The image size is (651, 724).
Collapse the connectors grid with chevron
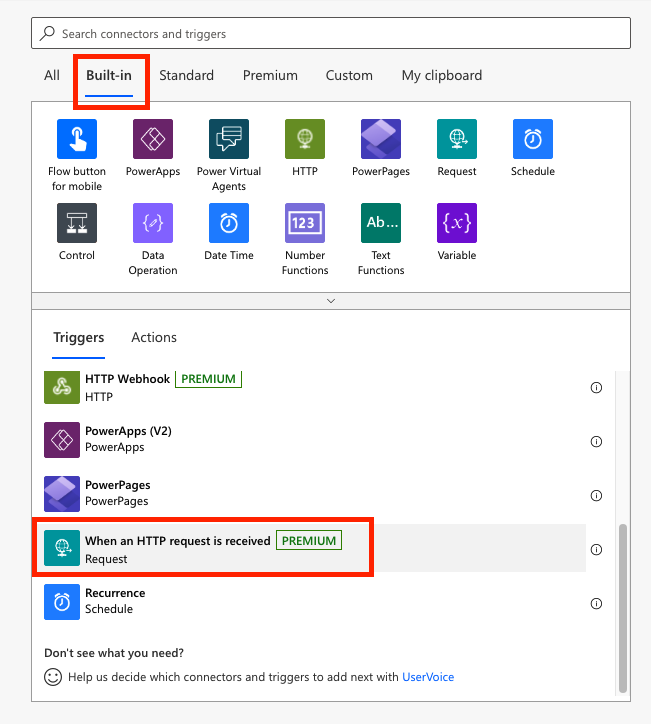point(331,301)
